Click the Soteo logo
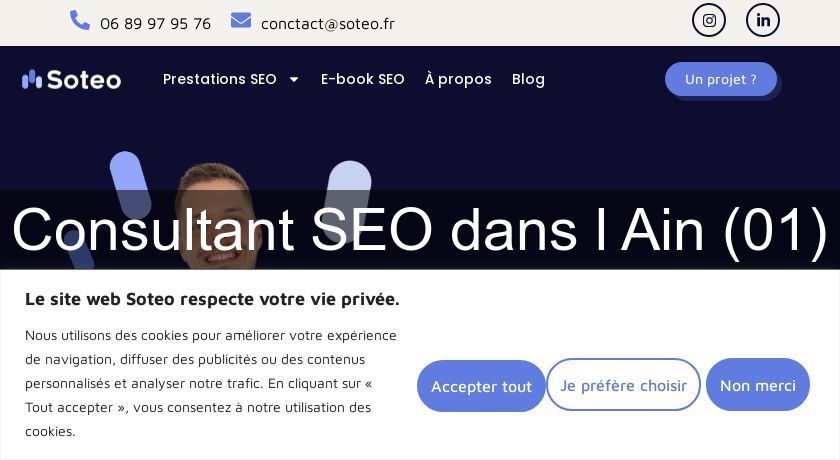840x460 pixels. (72, 80)
